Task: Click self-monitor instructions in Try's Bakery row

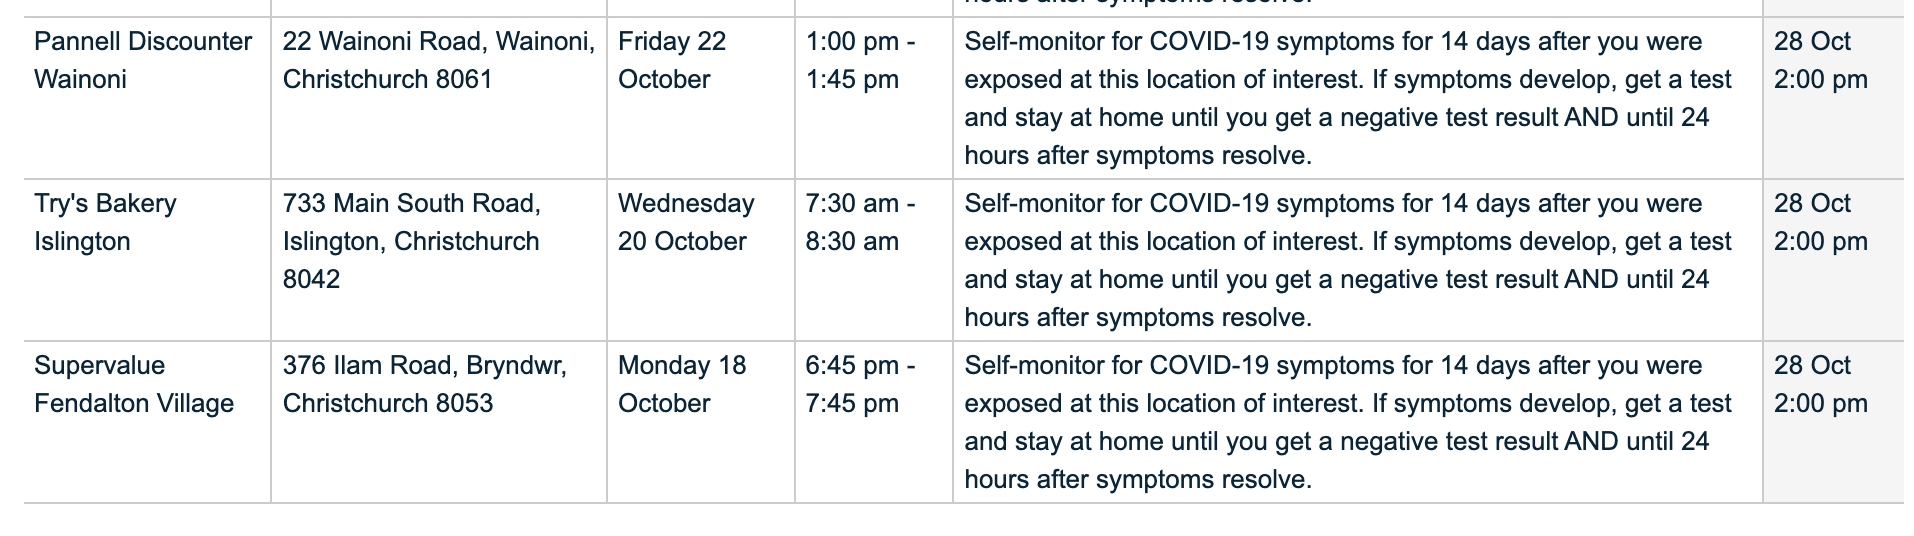Action: (1348, 260)
